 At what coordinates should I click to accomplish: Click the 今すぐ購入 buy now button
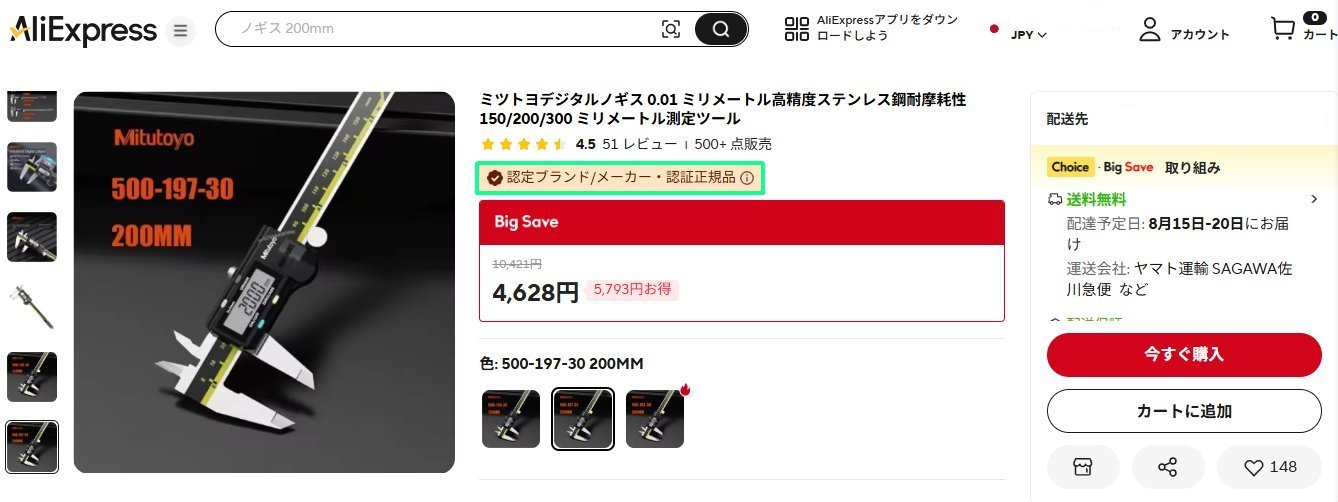click(x=1184, y=354)
